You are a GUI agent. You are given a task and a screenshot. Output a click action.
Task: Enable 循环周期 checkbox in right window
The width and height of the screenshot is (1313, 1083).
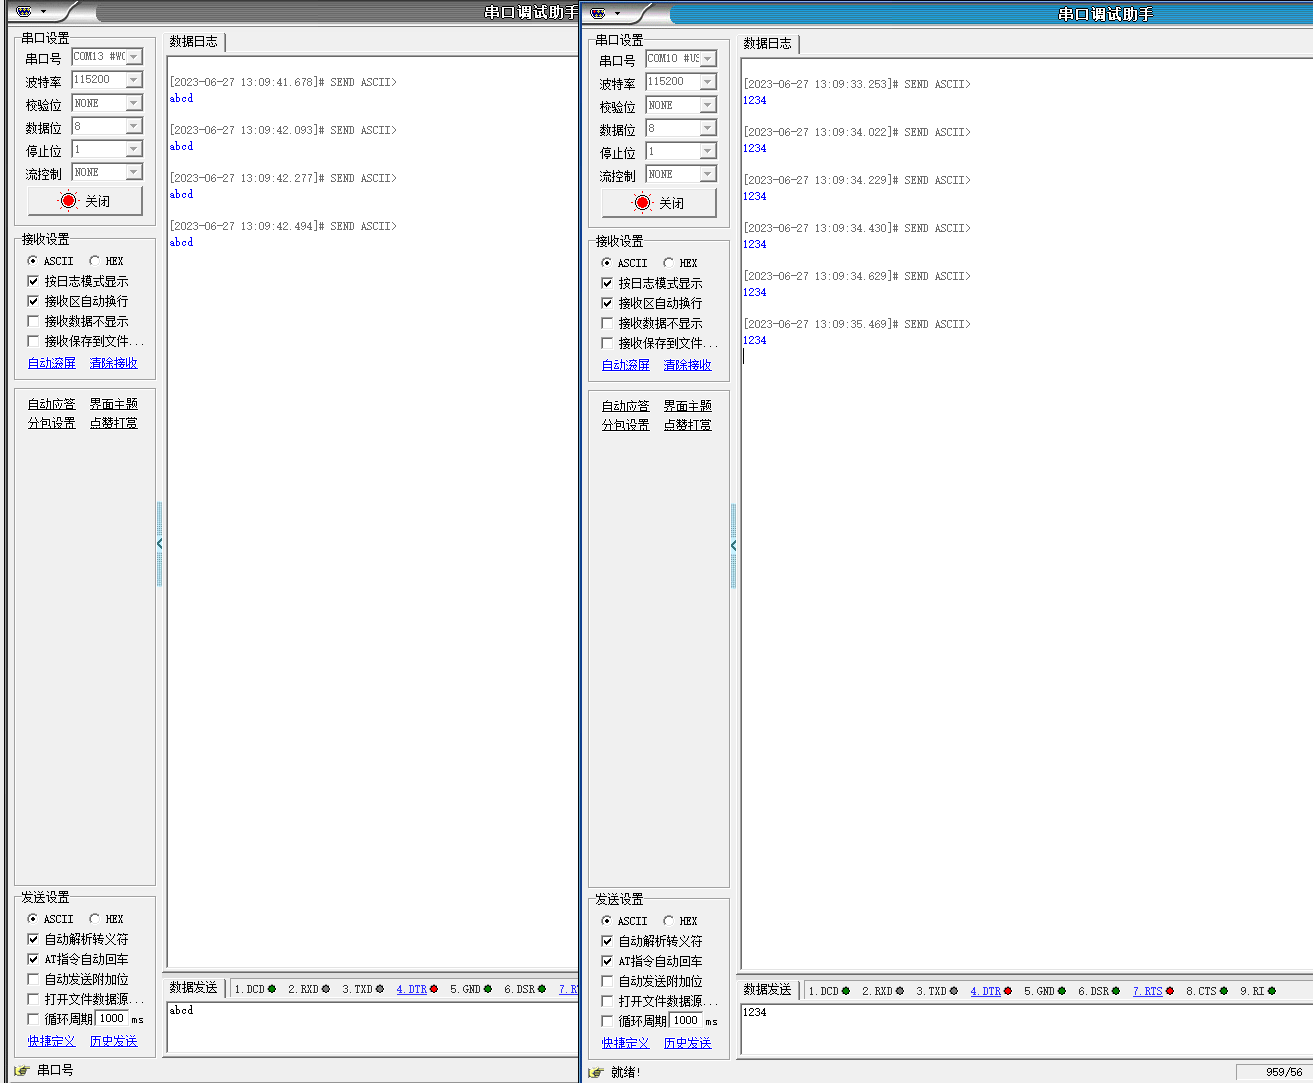(x=607, y=1021)
